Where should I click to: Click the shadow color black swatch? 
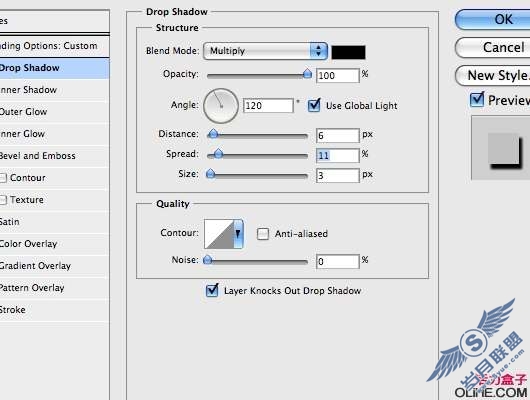coord(348,52)
